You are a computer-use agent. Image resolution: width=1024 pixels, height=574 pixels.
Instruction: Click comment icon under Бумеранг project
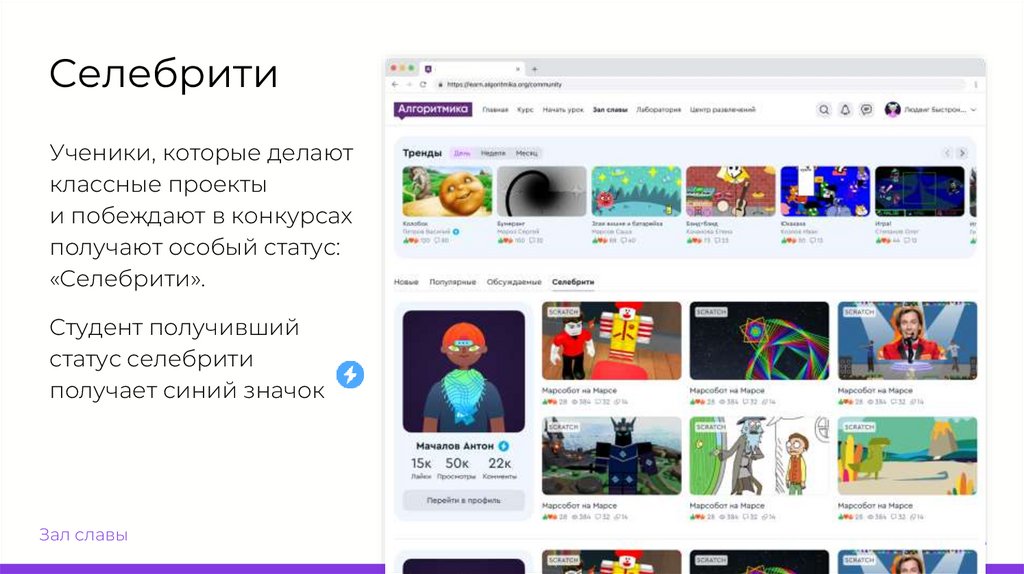pos(530,240)
